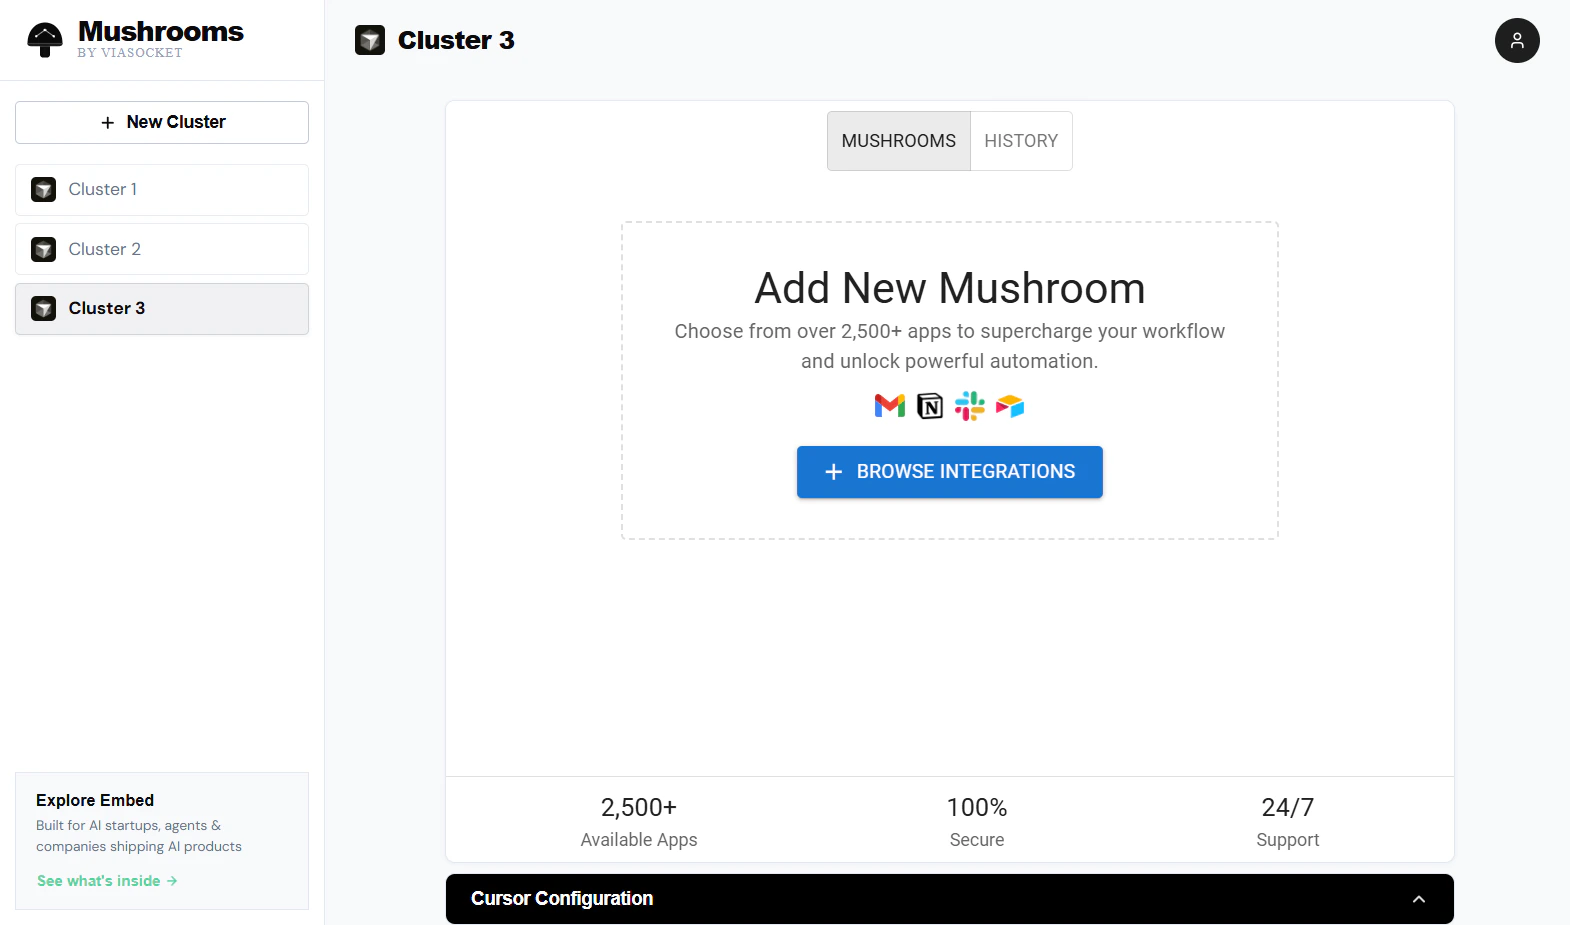Select the fourth app icon next to Slack

tap(1009, 405)
